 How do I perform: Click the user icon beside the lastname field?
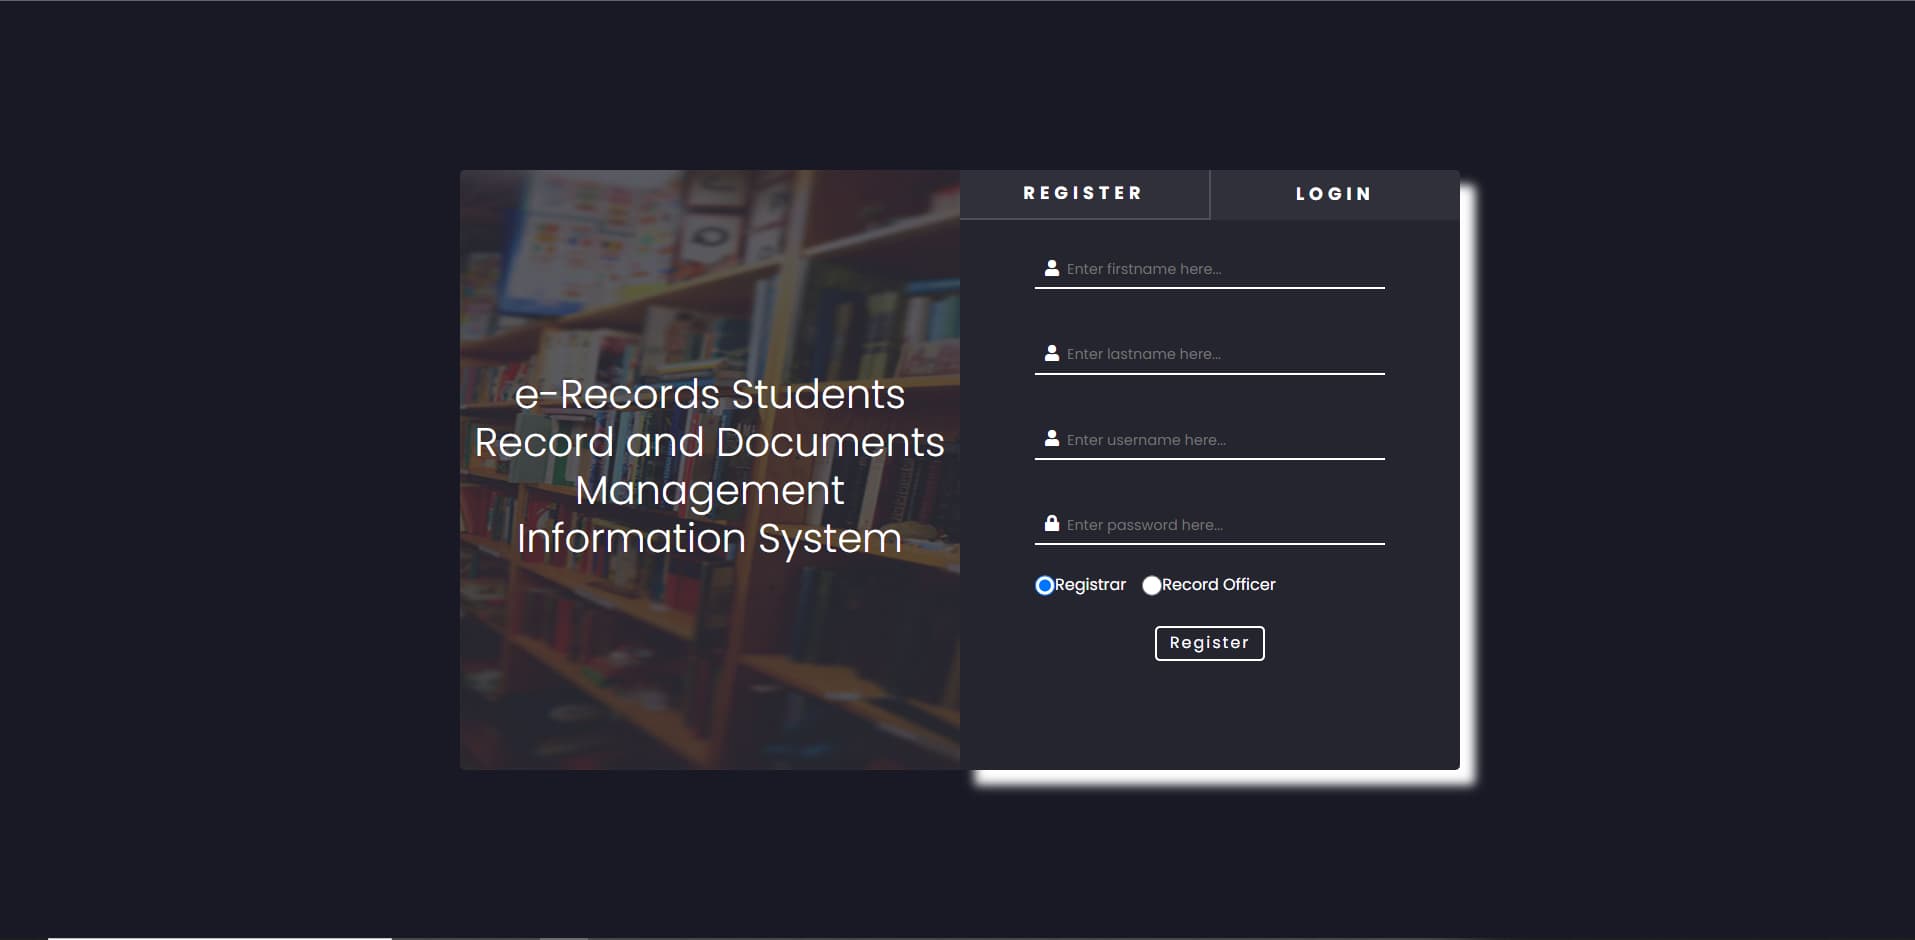click(x=1050, y=352)
